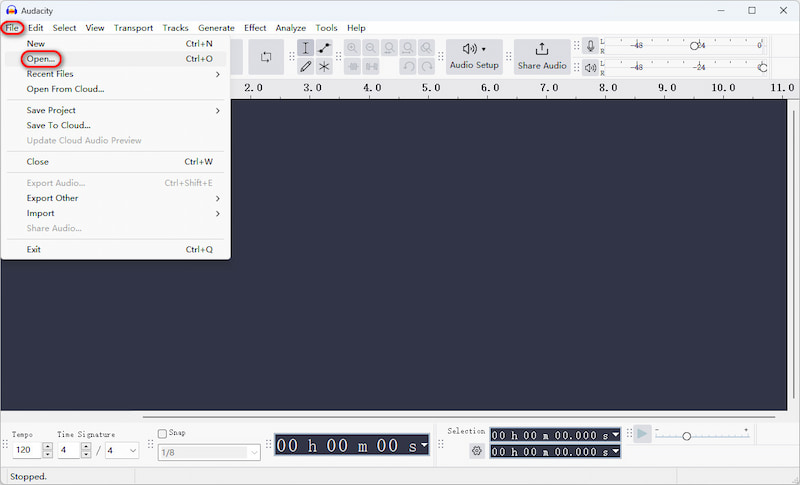
Task: Open Audio Setup menu
Action: (474, 57)
